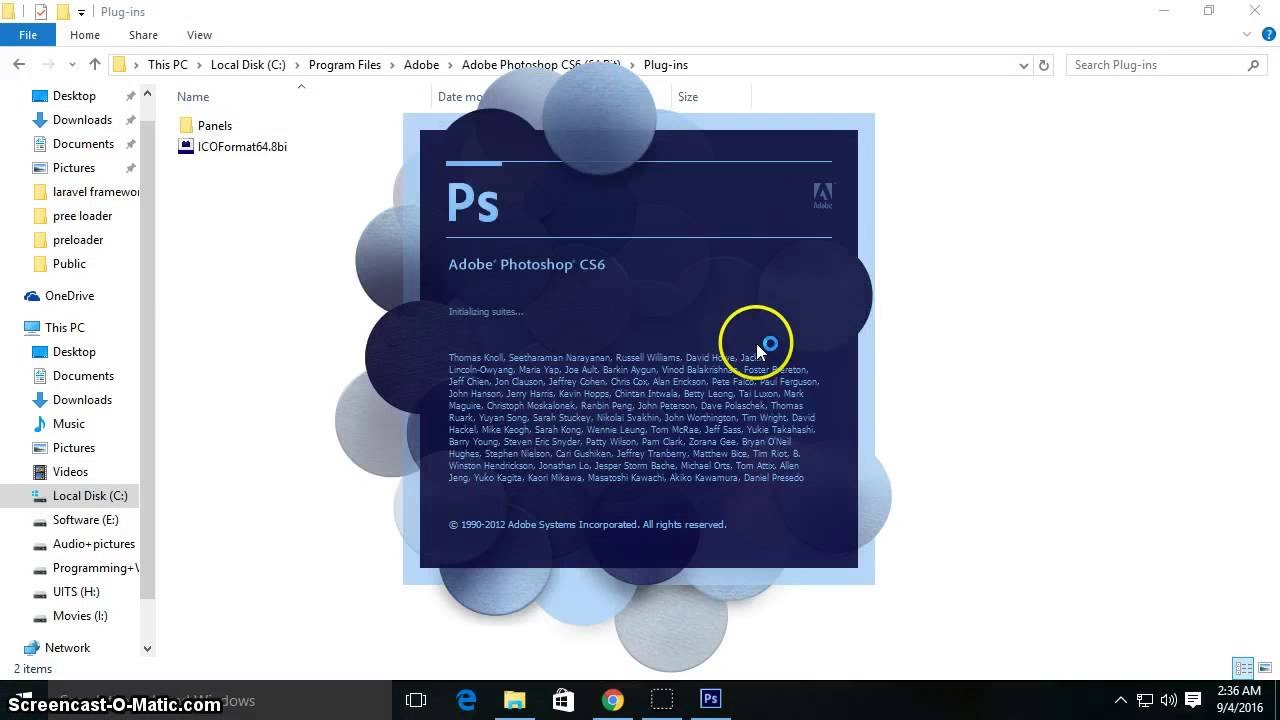Click 'Local Disk (C:)' in the address breadcrumb
The height and width of the screenshot is (720, 1280).
(x=248, y=65)
